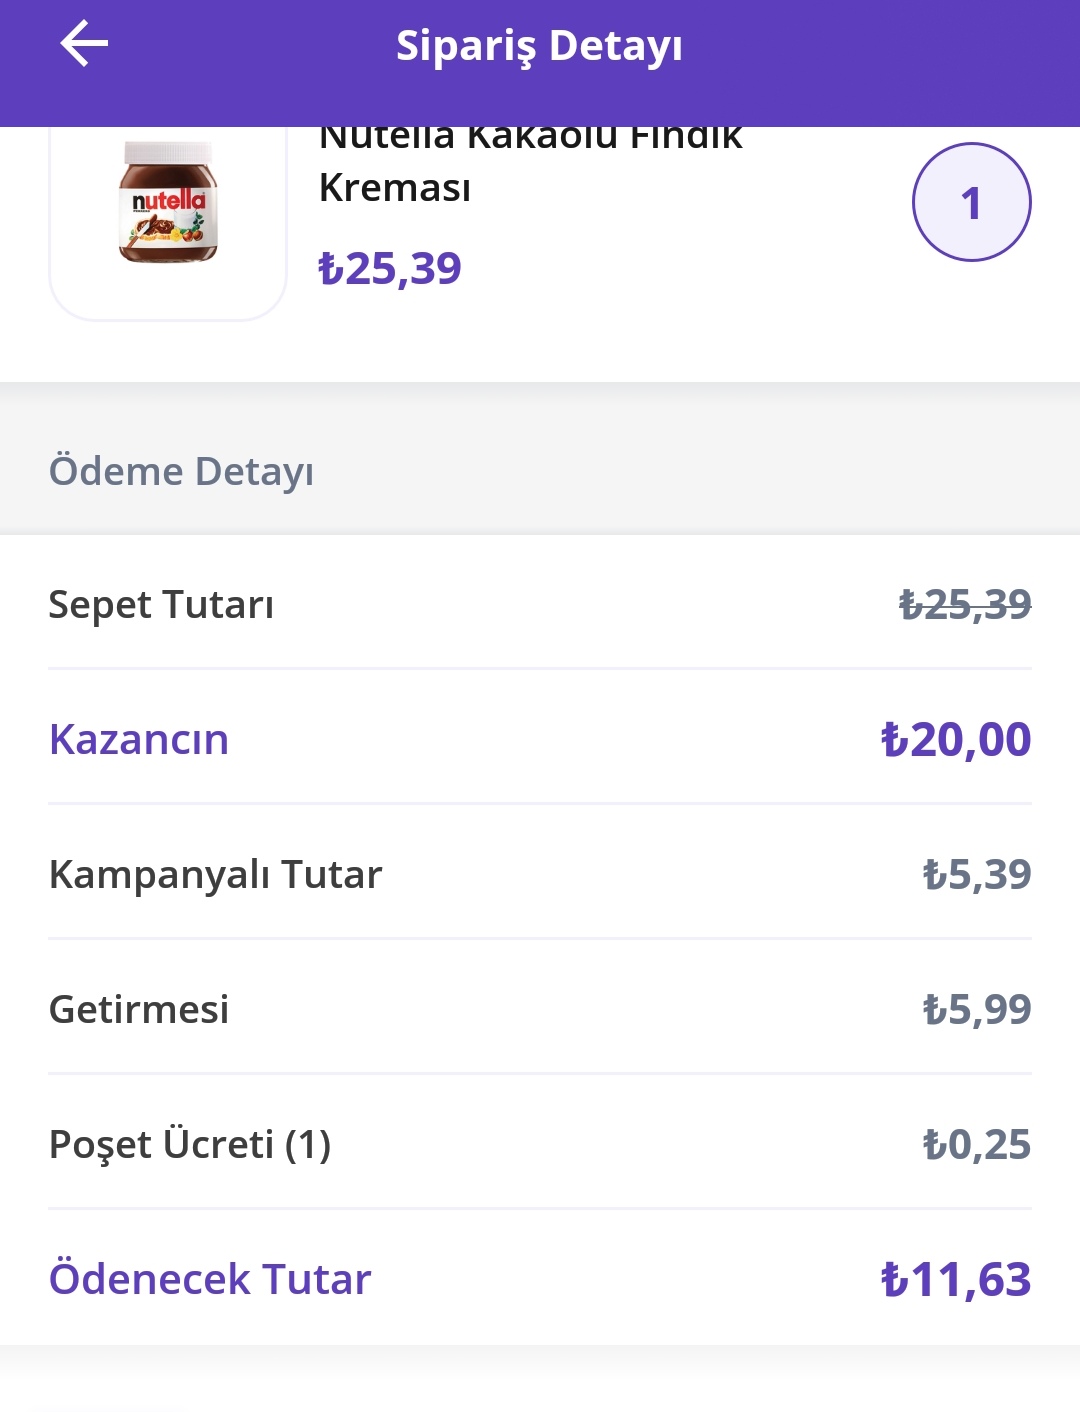Select the Sipariş Detayı header title
Image resolution: width=1080 pixels, height=1412 pixels.
539,46
